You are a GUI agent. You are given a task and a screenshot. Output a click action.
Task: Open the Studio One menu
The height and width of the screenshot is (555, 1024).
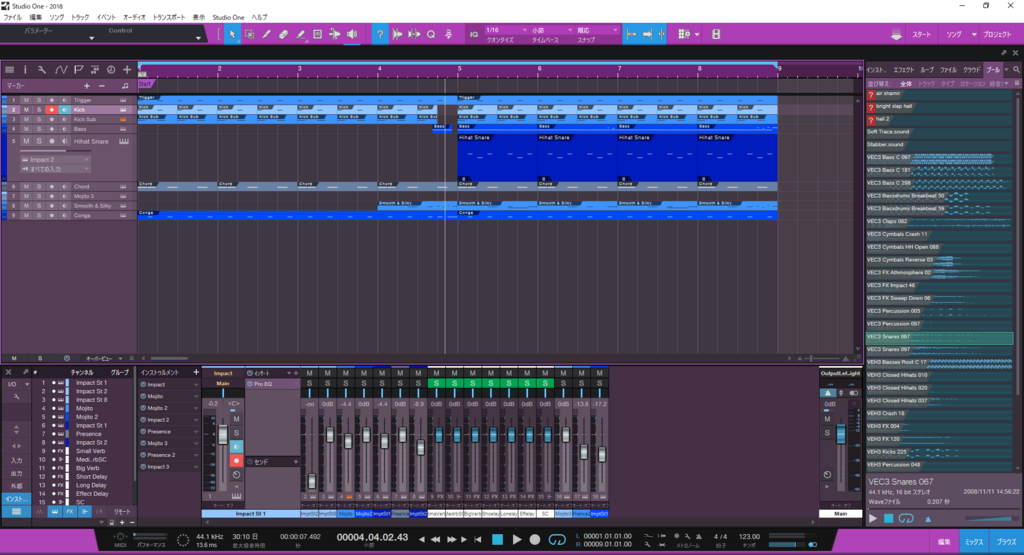click(x=228, y=17)
